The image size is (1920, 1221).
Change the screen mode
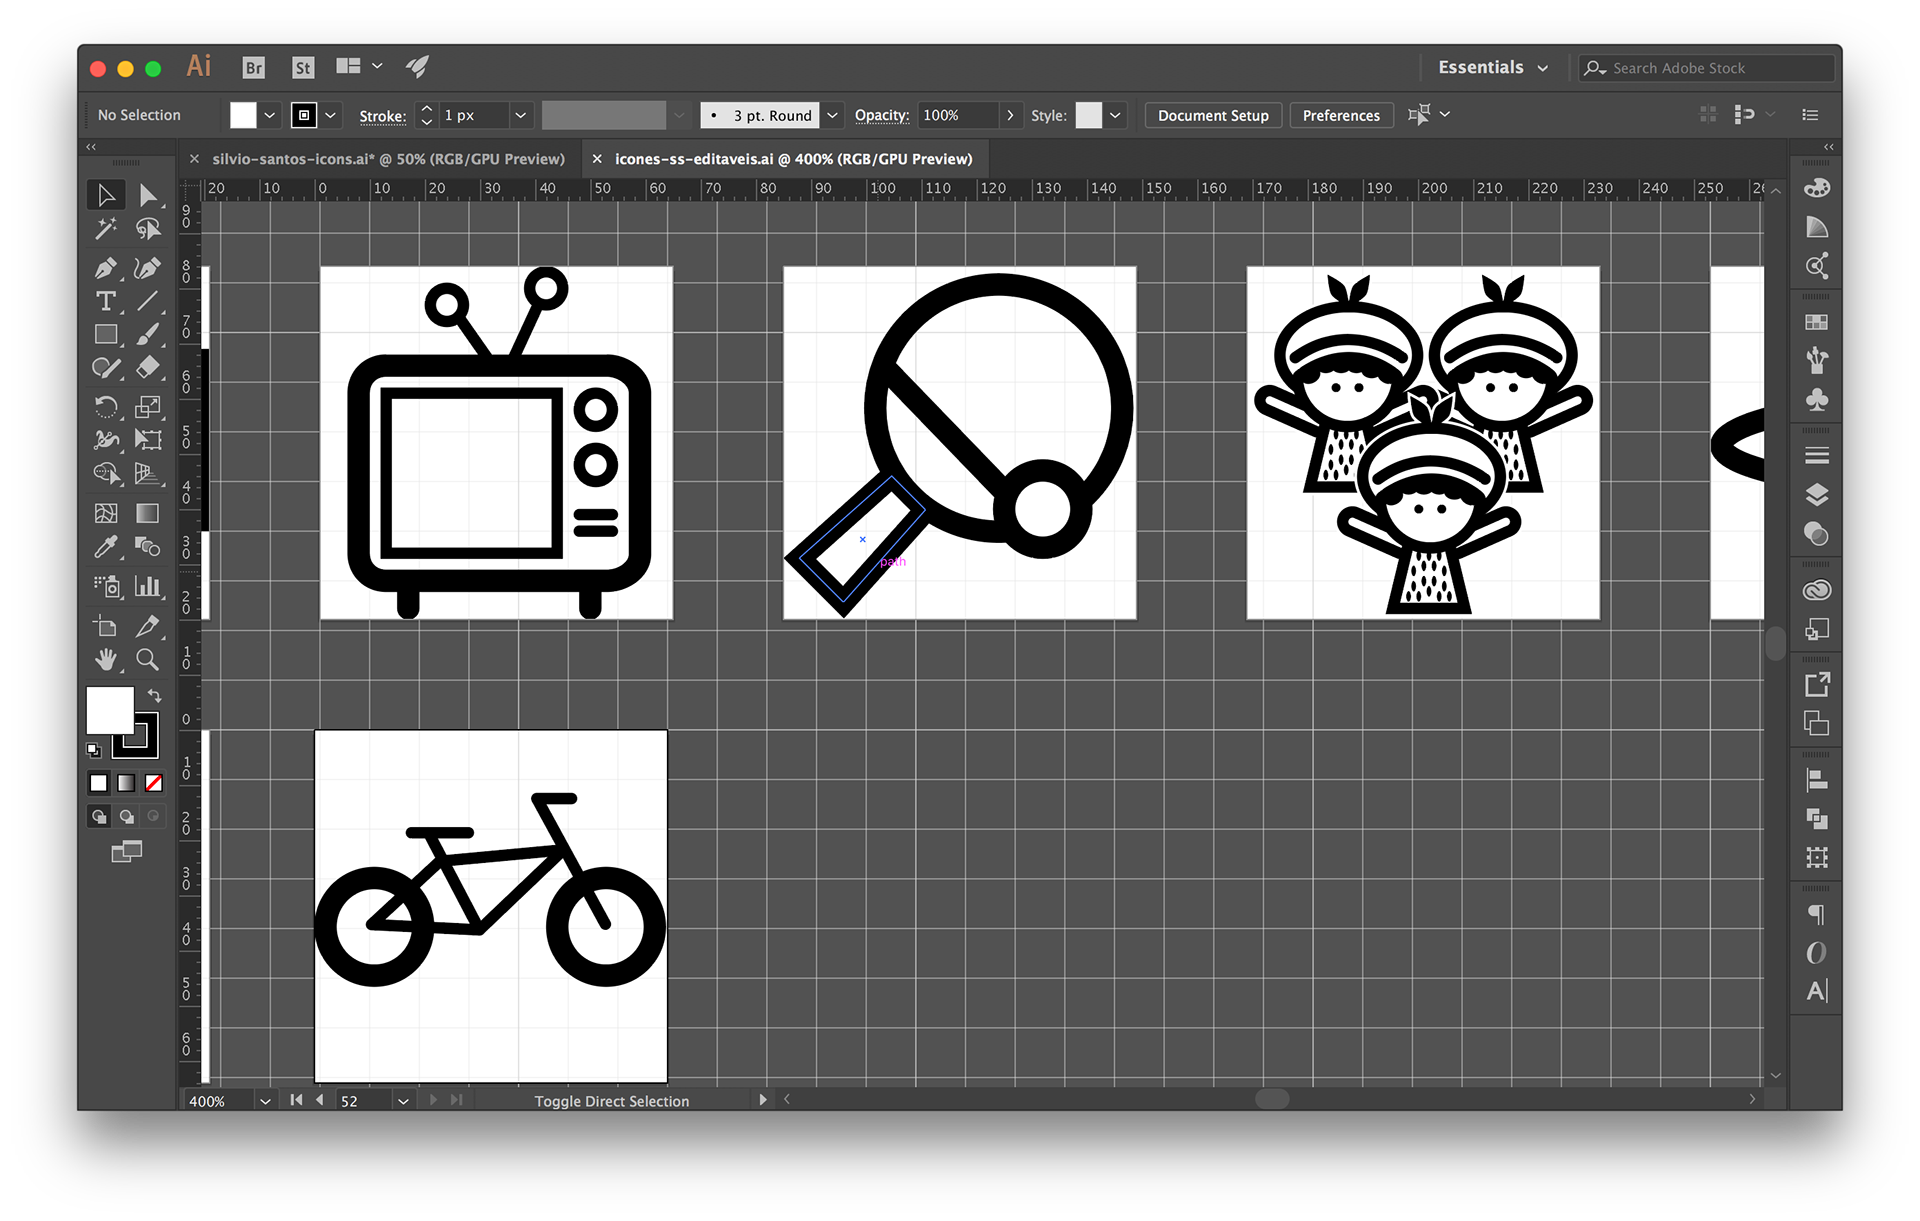(x=126, y=852)
